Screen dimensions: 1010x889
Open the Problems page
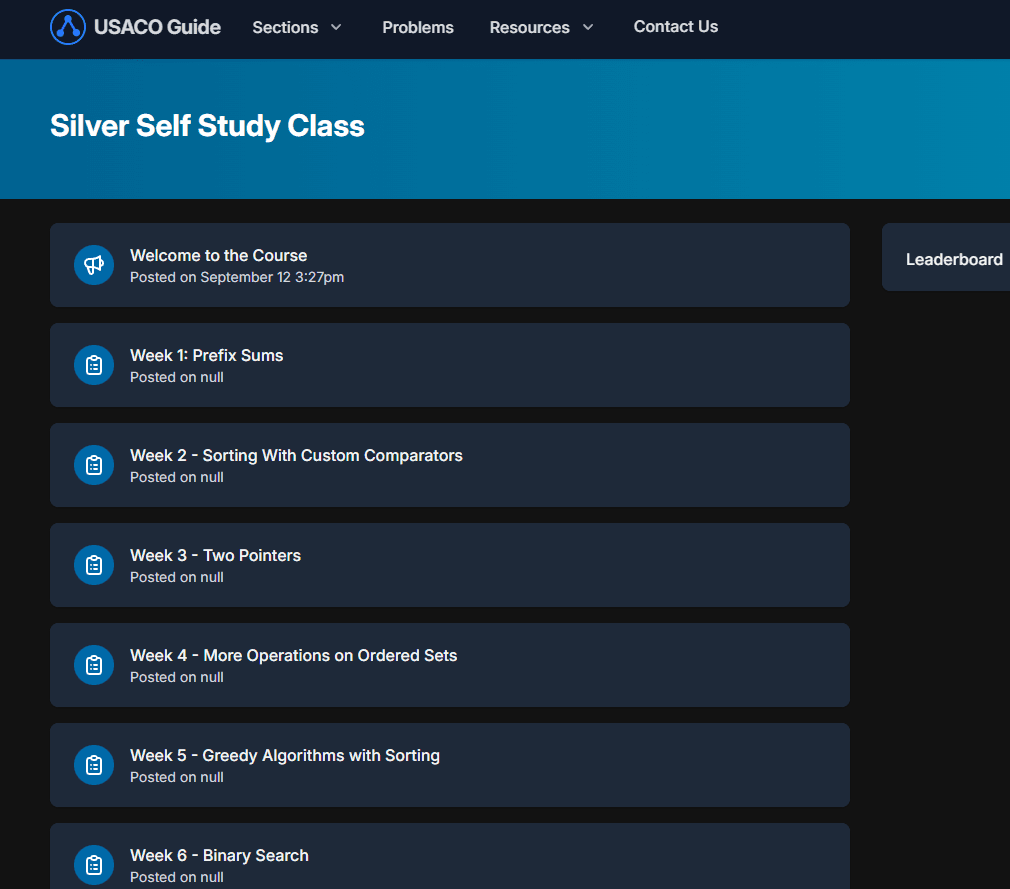(418, 27)
